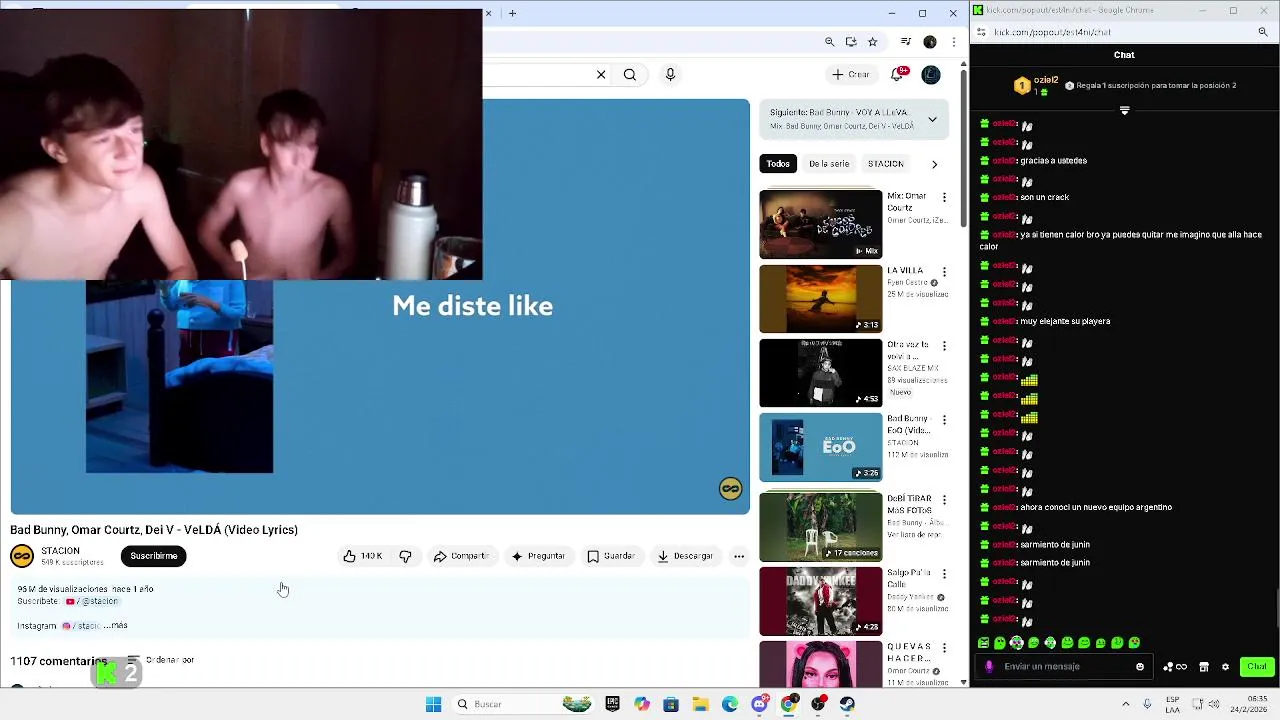Viewport: 1280px width, 720px height.
Task: Click the taskbar Buscar search box
Action: point(524,704)
